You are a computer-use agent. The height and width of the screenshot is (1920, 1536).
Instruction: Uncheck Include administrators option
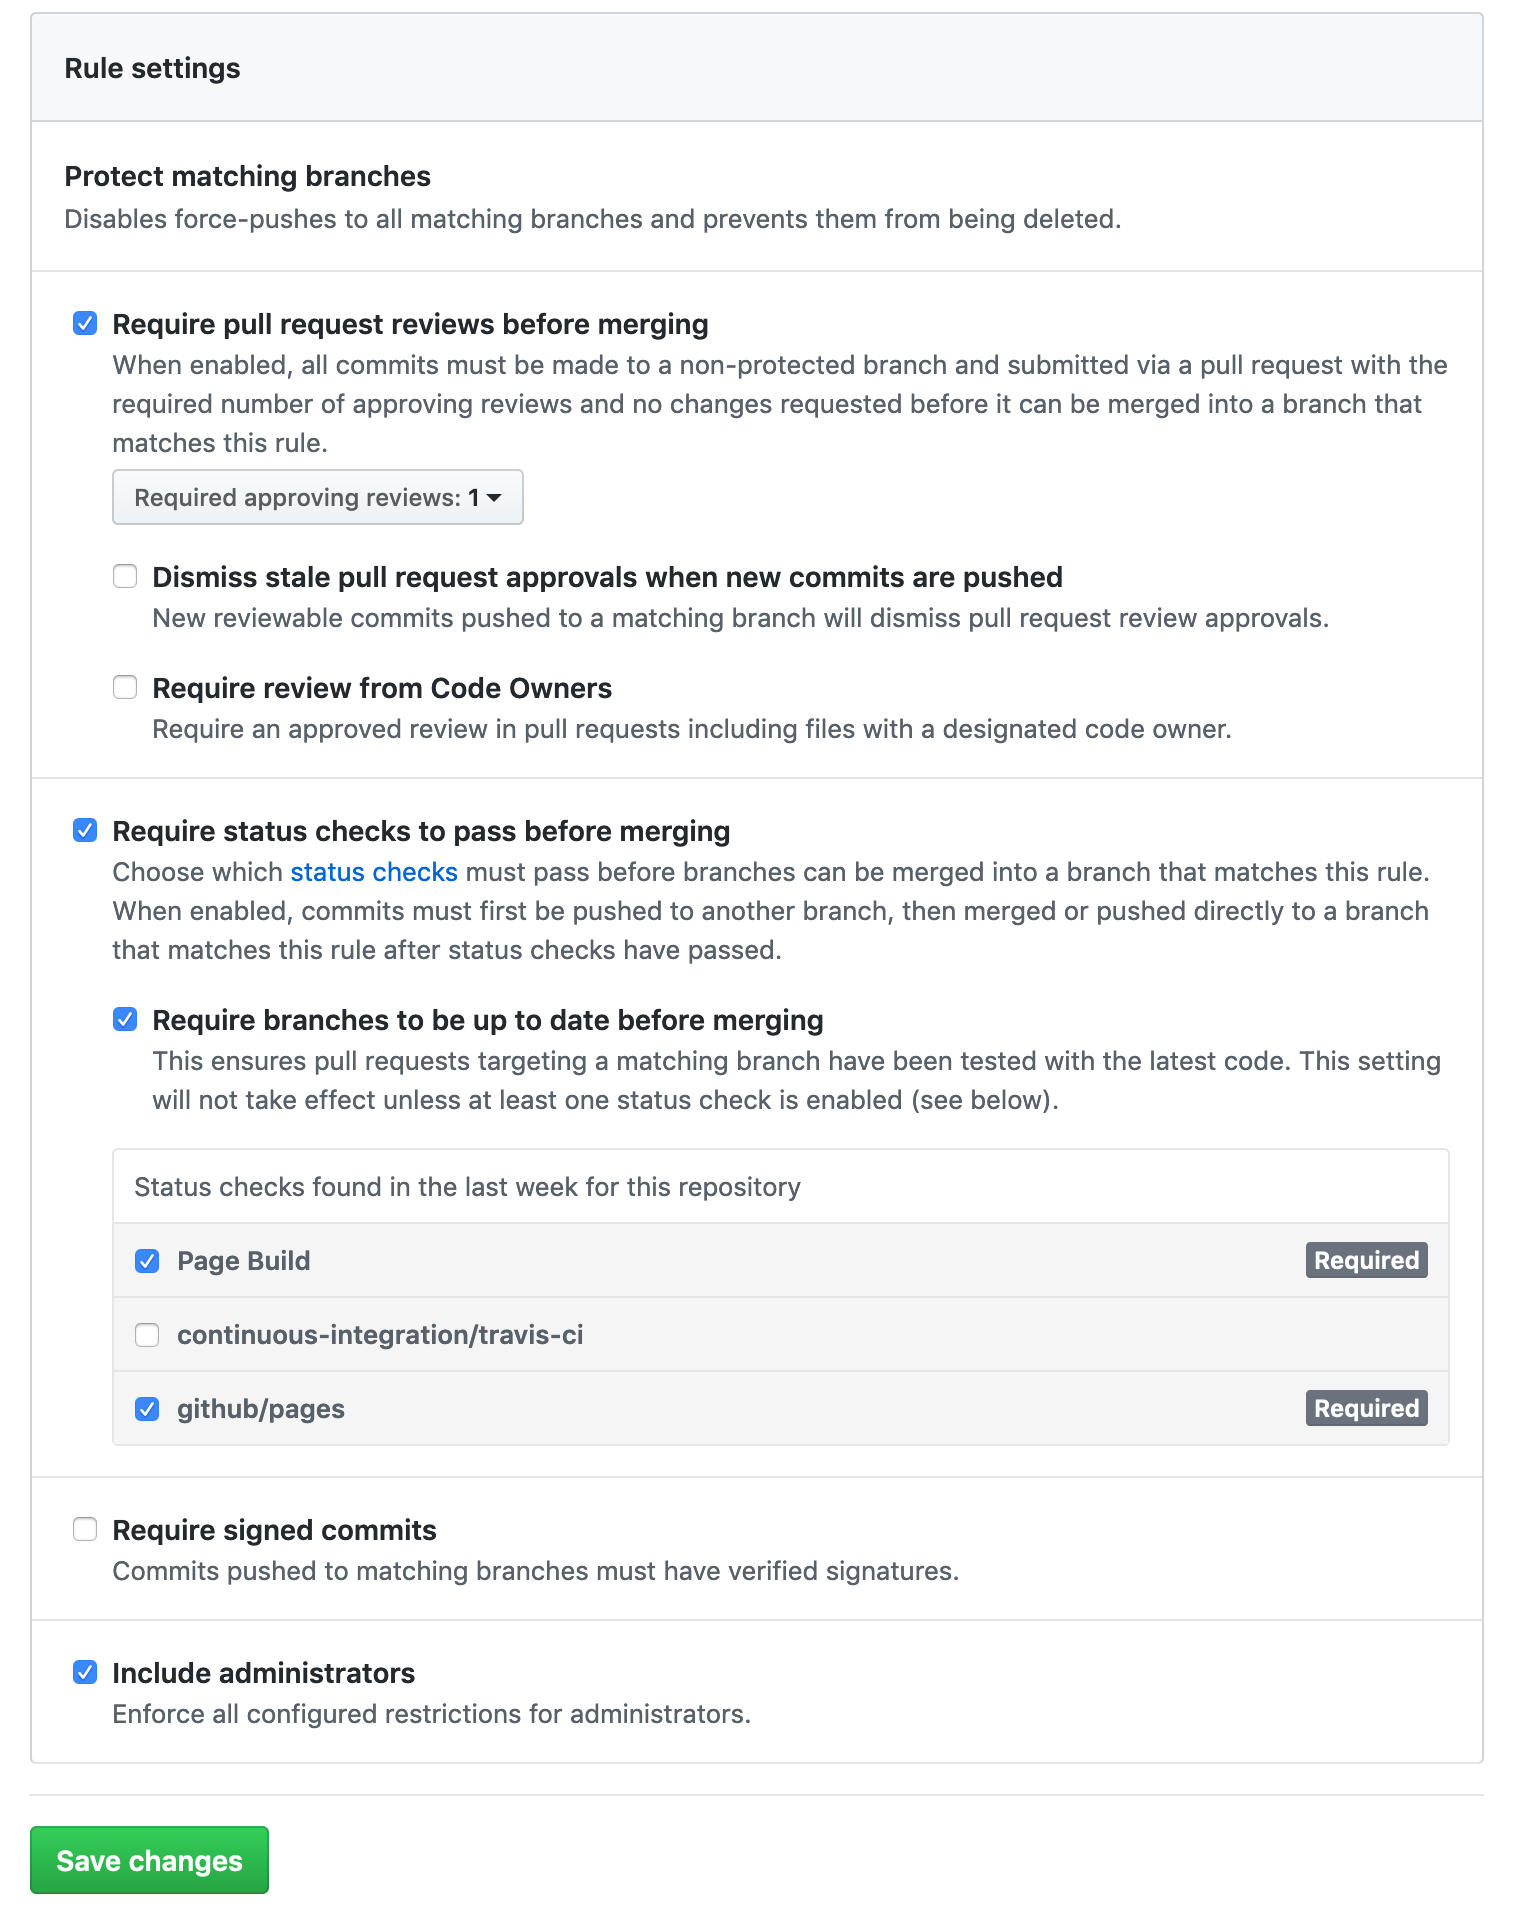pos(85,1672)
